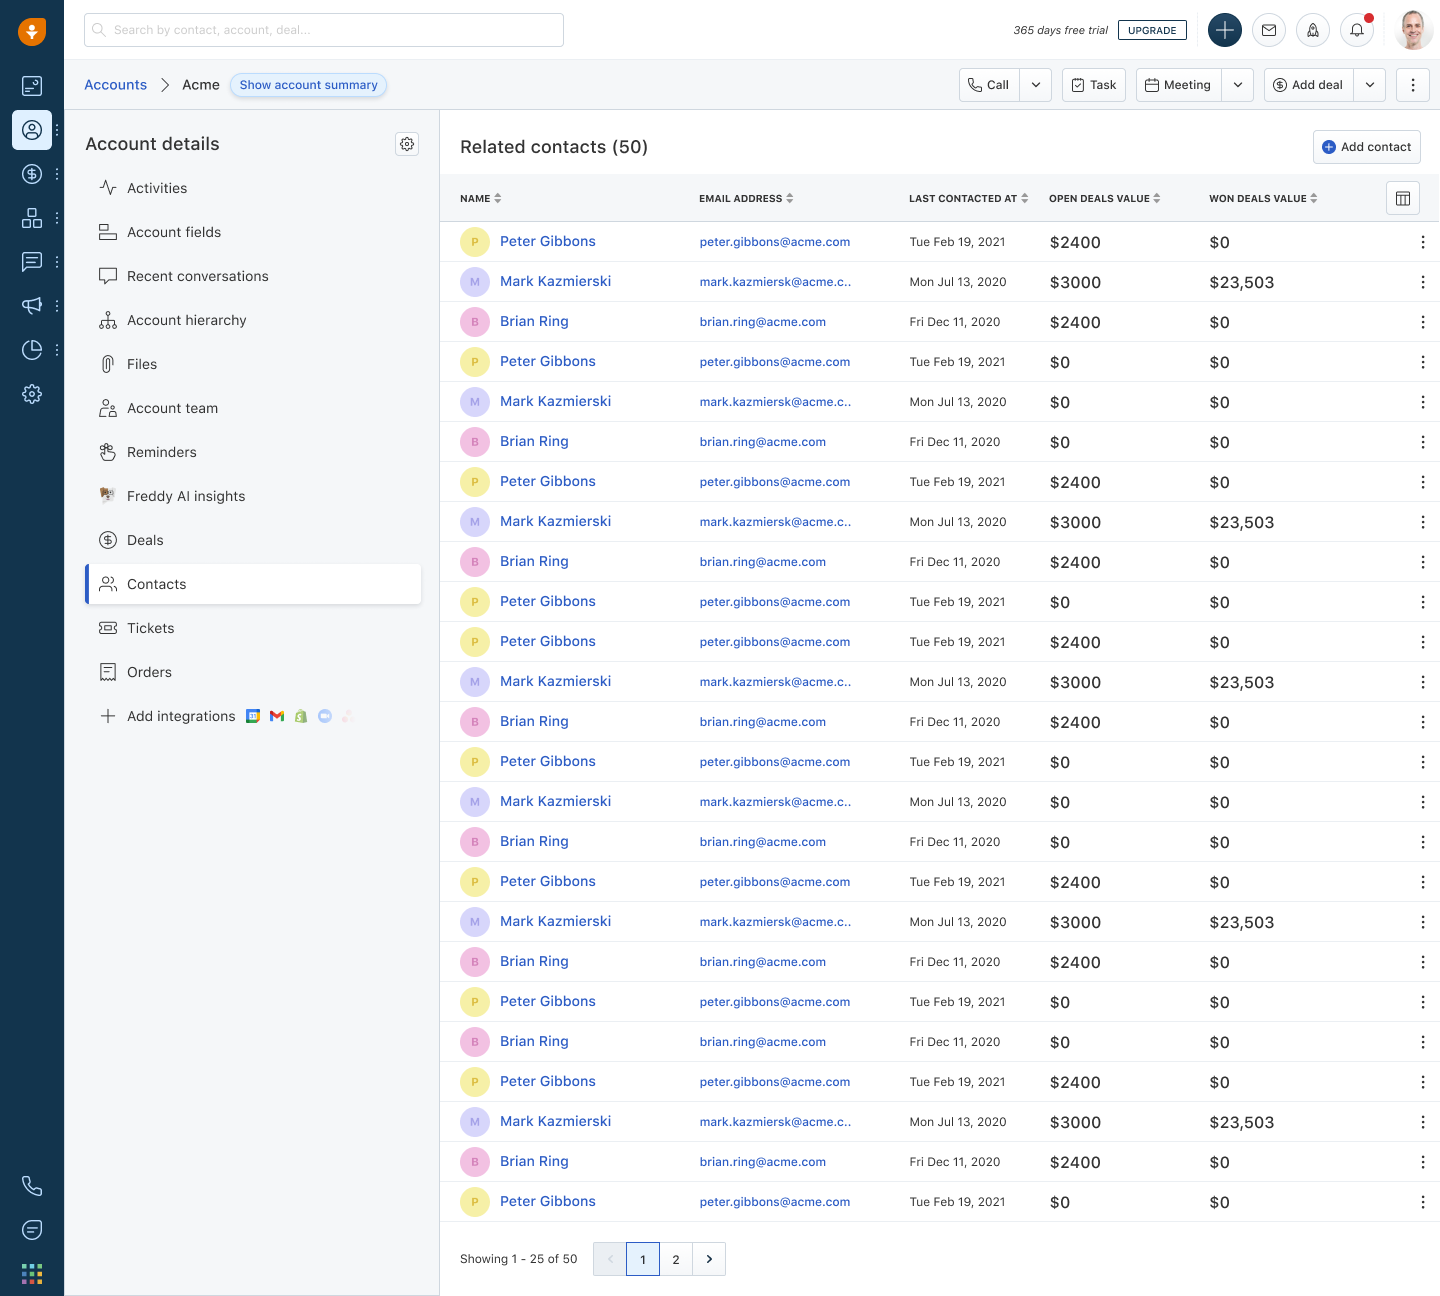Open Peter Gibbons' email address link

(x=774, y=241)
